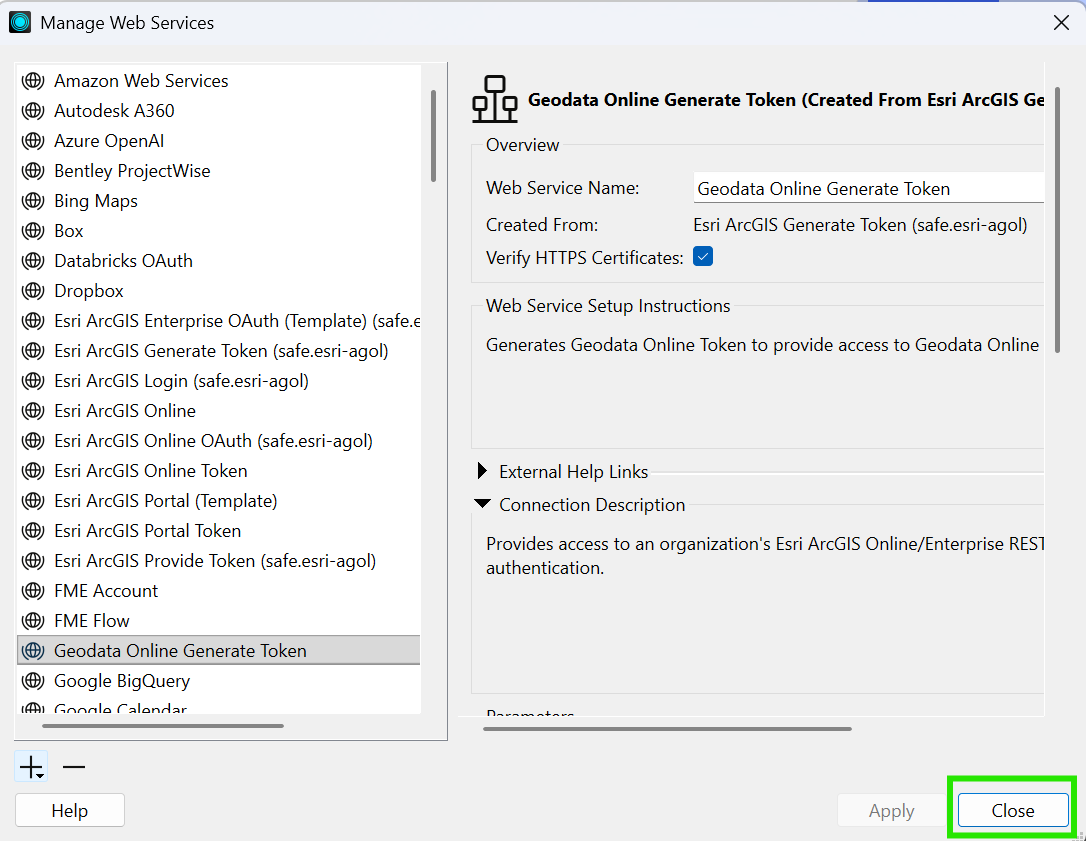Click vertical scrollbar of web services list

coord(434,136)
